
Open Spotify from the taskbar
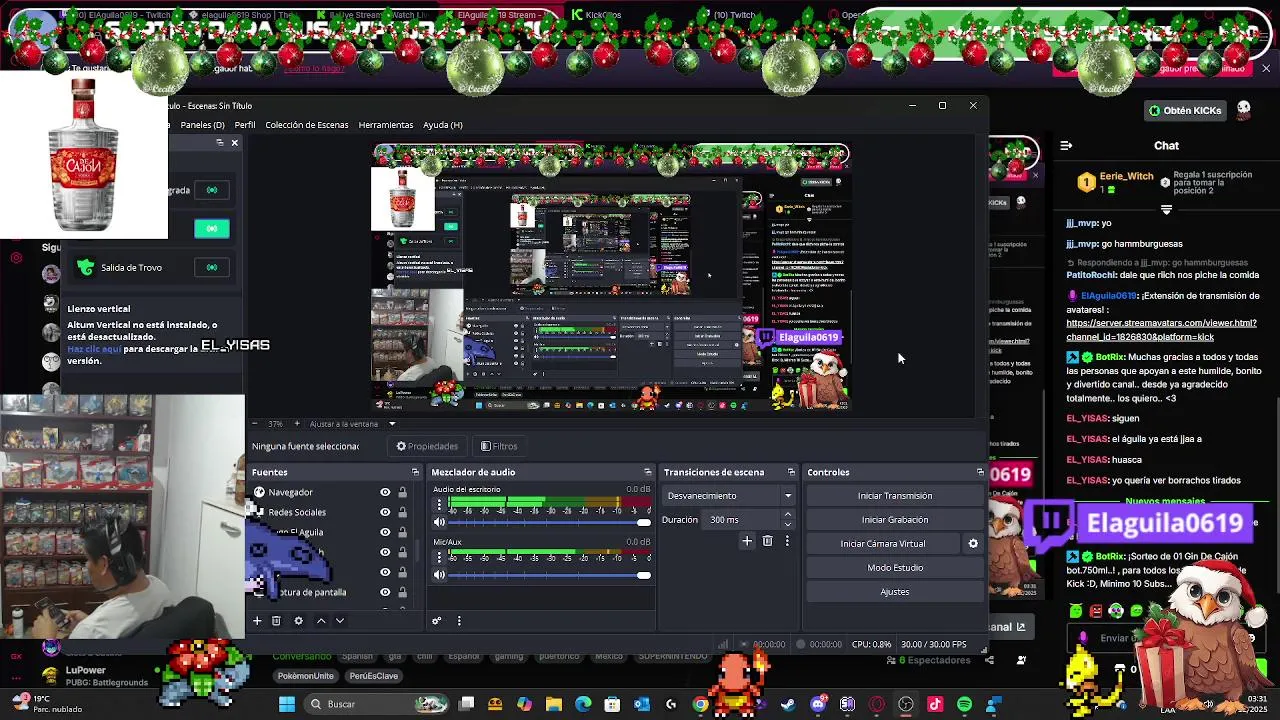tap(964, 704)
